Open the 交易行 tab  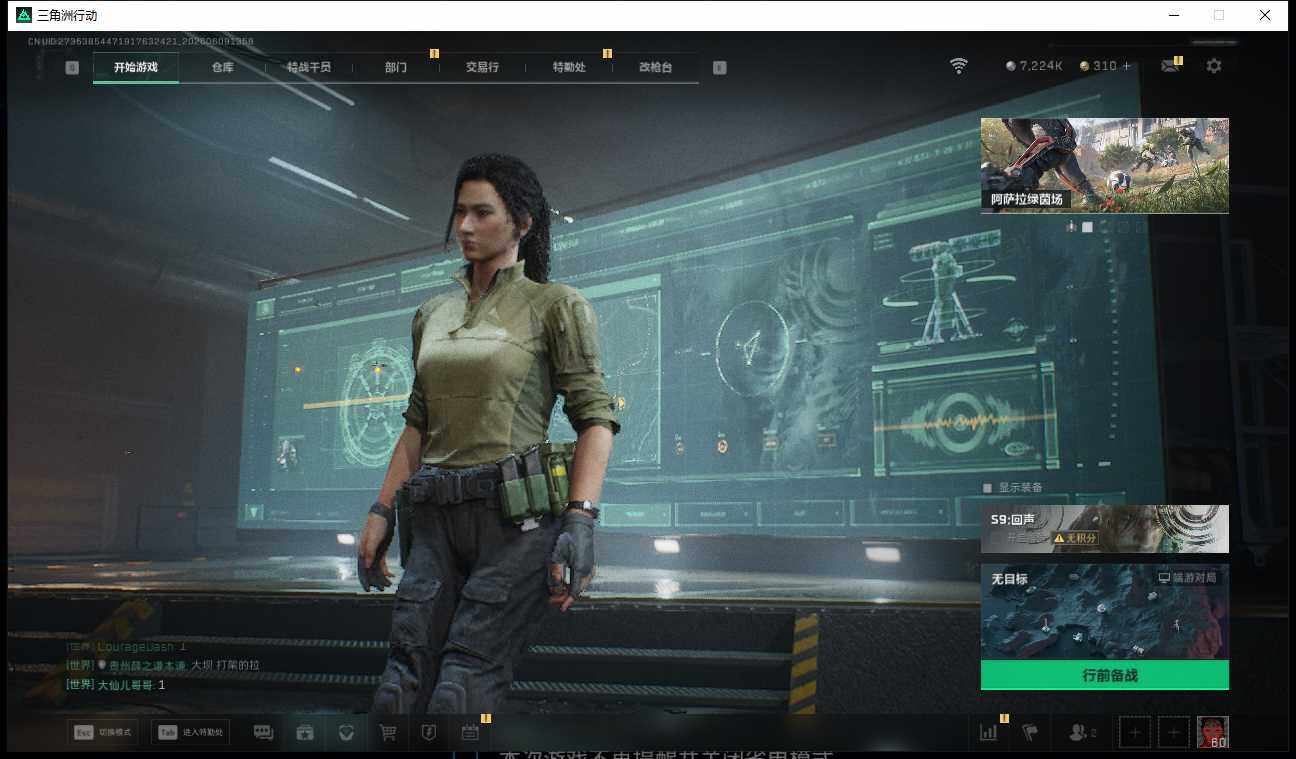(x=482, y=67)
